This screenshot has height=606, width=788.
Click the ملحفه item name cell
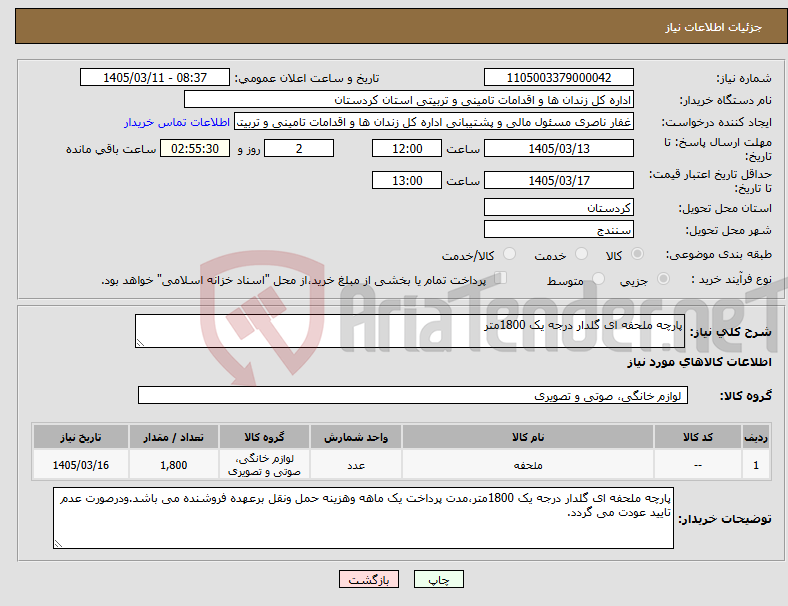(x=528, y=465)
